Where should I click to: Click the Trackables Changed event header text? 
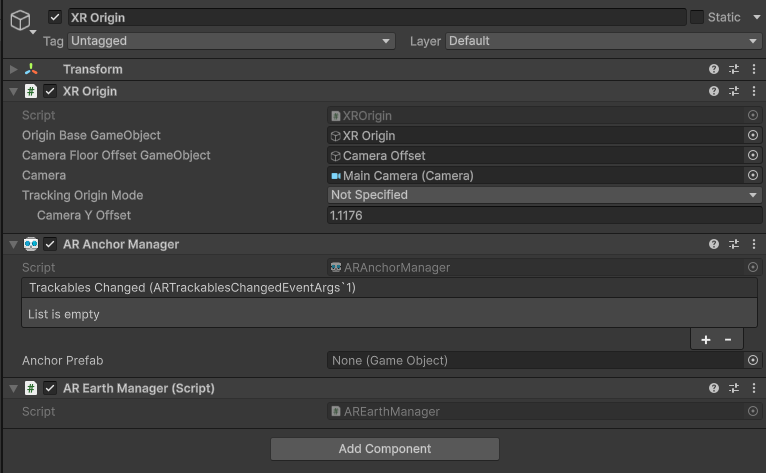click(x=192, y=288)
